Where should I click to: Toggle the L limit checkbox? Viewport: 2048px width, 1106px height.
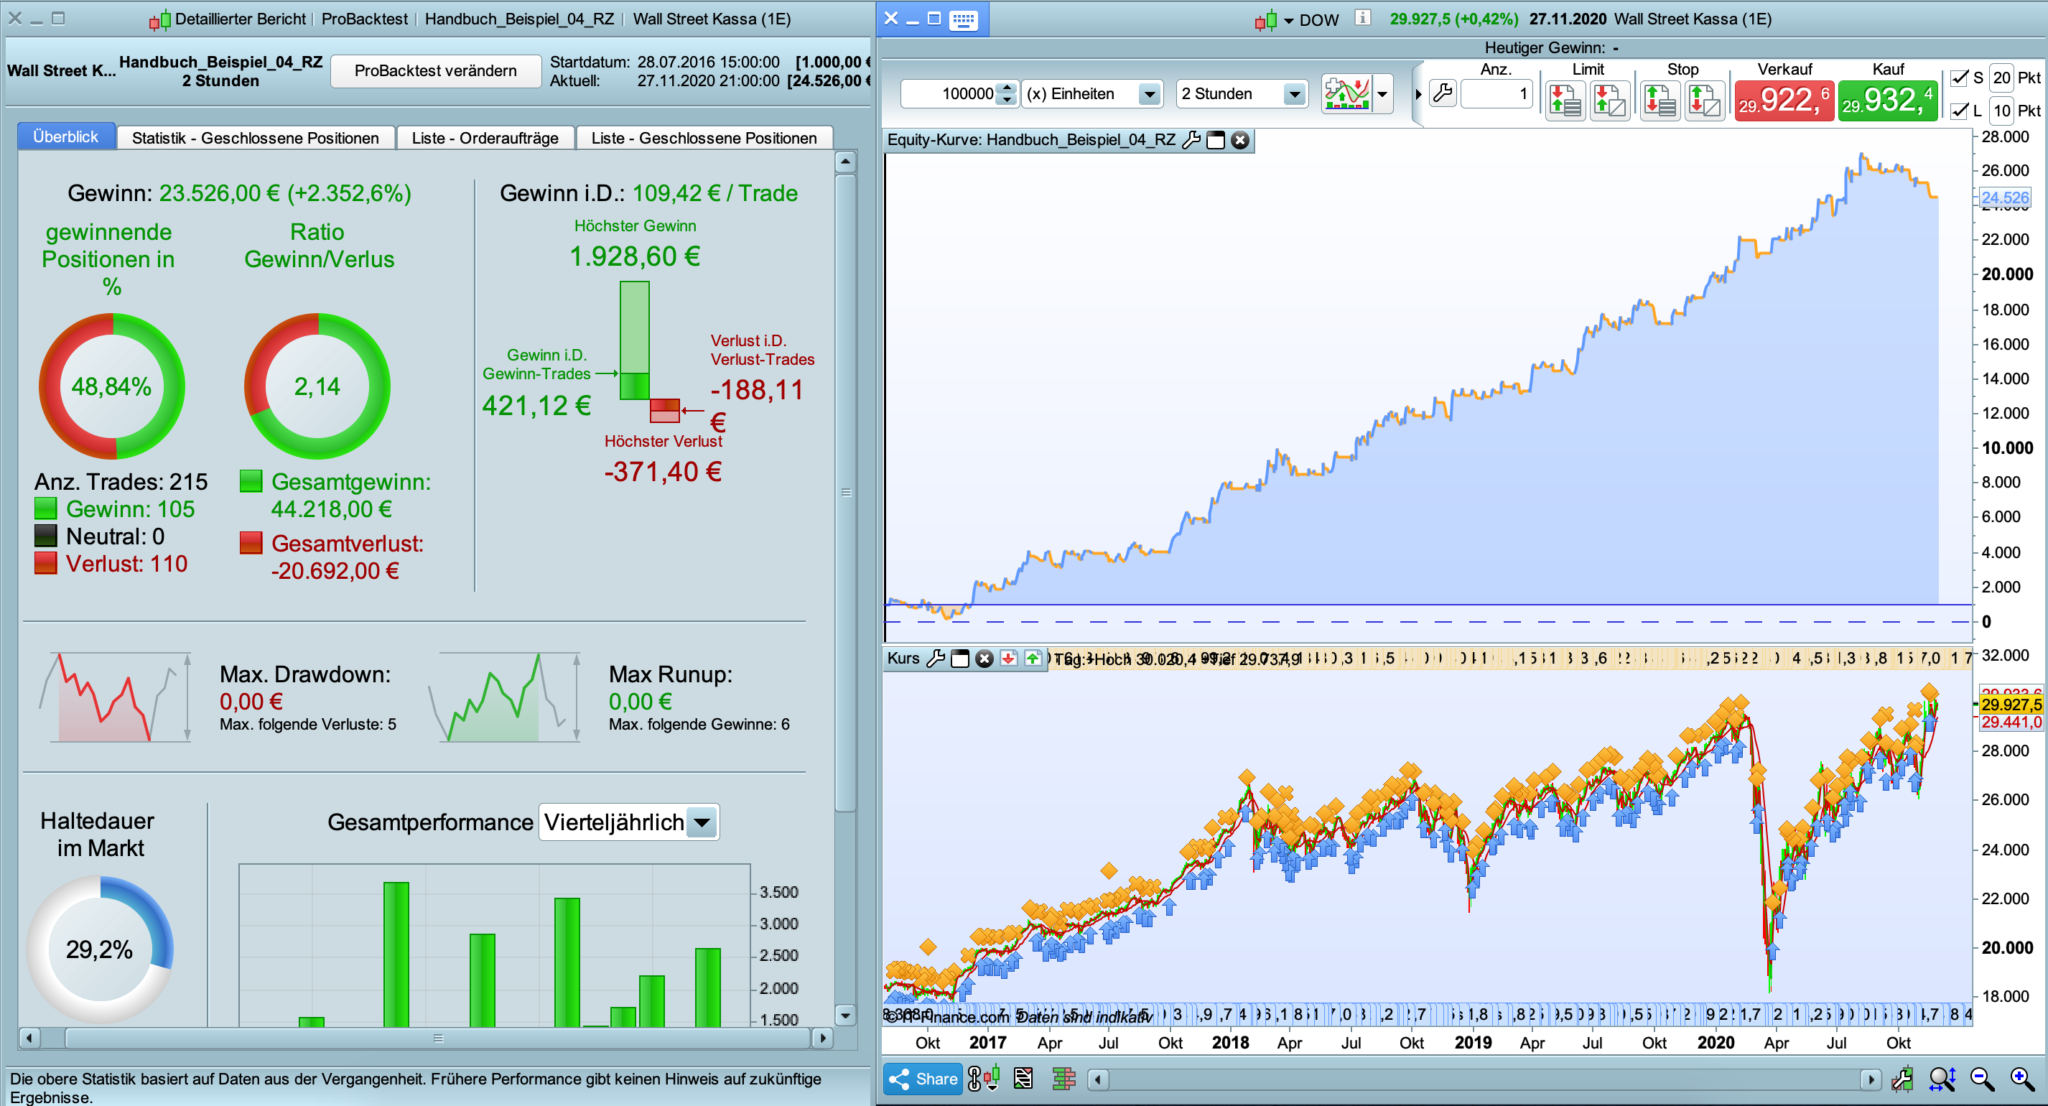pos(1960,110)
